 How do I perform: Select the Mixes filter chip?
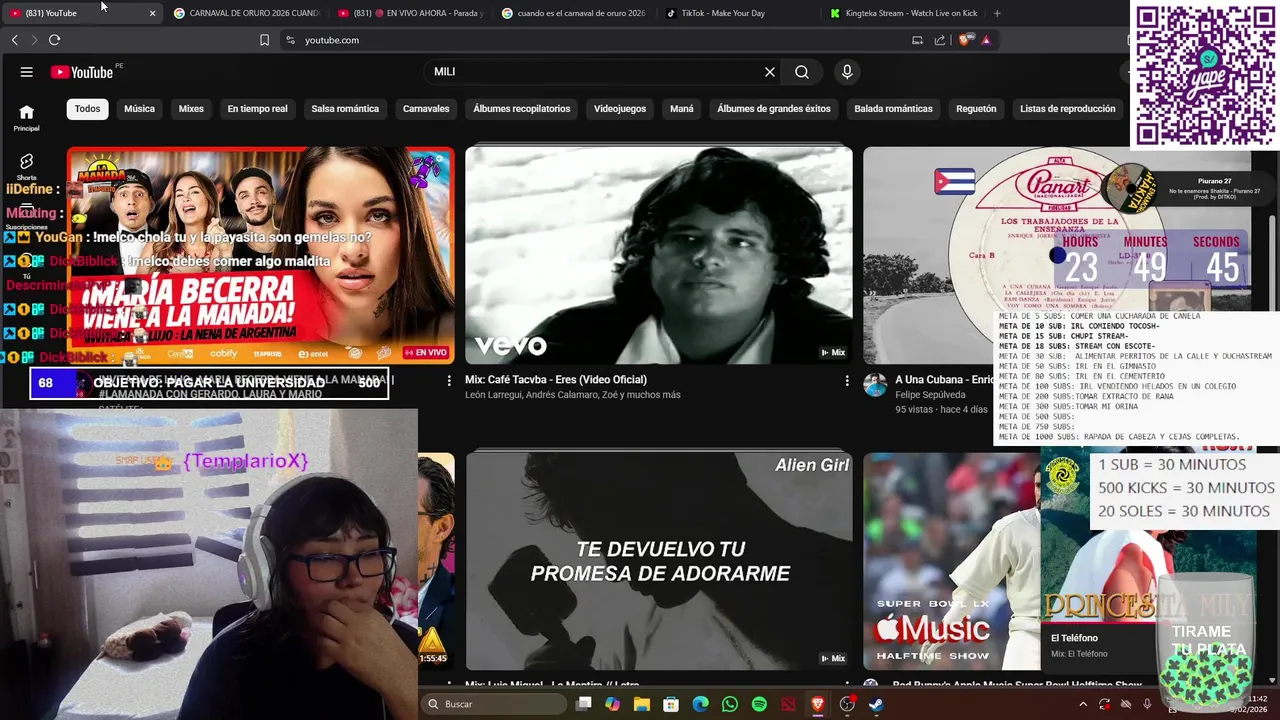(x=191, y=109)
